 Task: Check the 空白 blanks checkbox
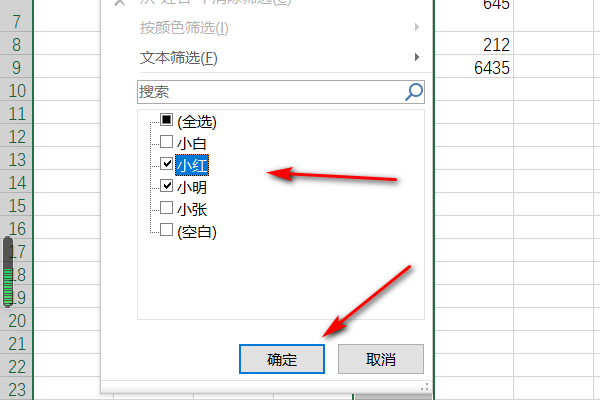point(166,230)
